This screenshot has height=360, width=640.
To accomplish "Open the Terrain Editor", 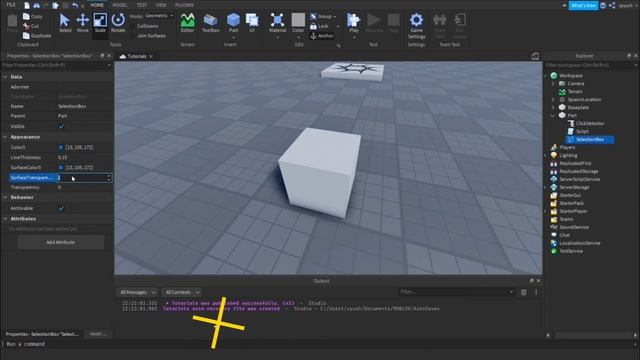I will pyautogui.click(x=187, y=23).
